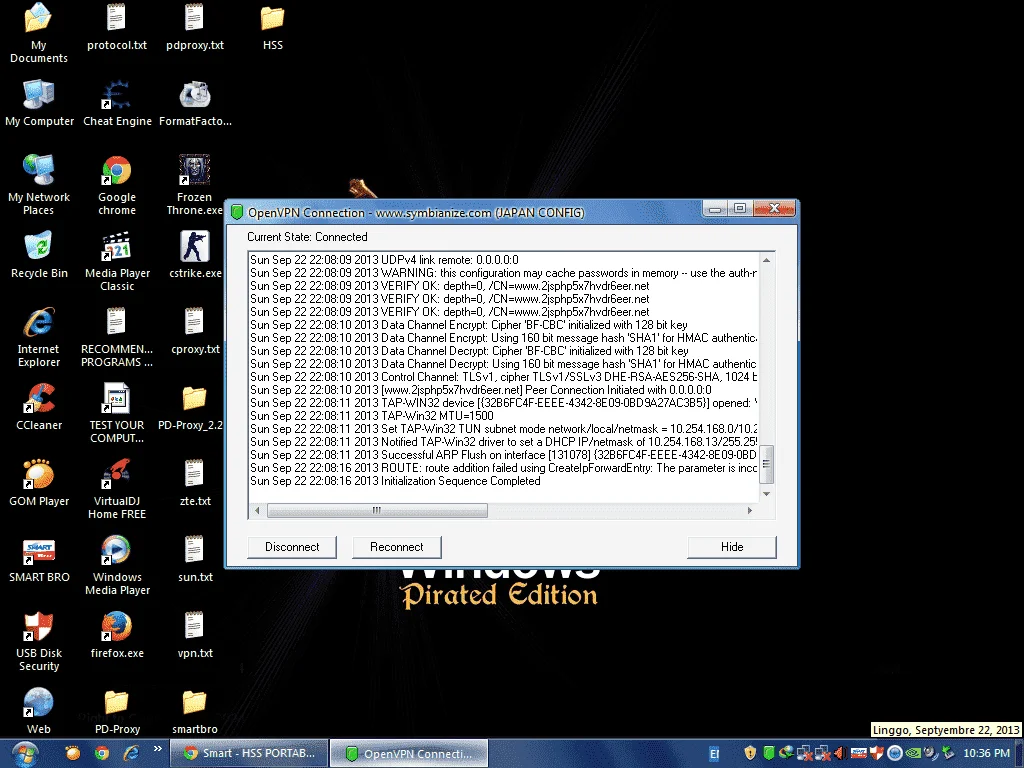Select the SMART BRO shortcut icon
Image resolution: width=1024 pixels, height=768 pixels.
(39, 559)
